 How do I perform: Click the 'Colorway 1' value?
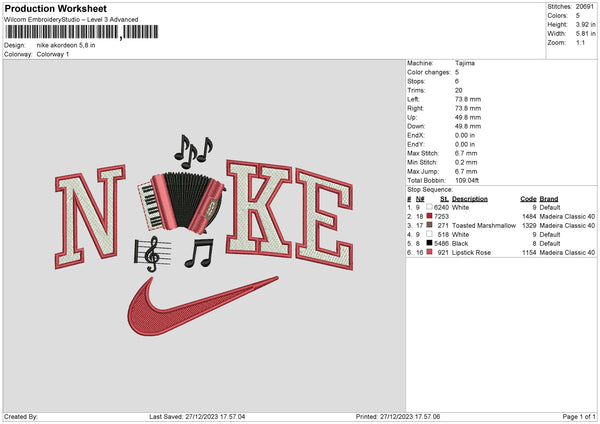53,54
